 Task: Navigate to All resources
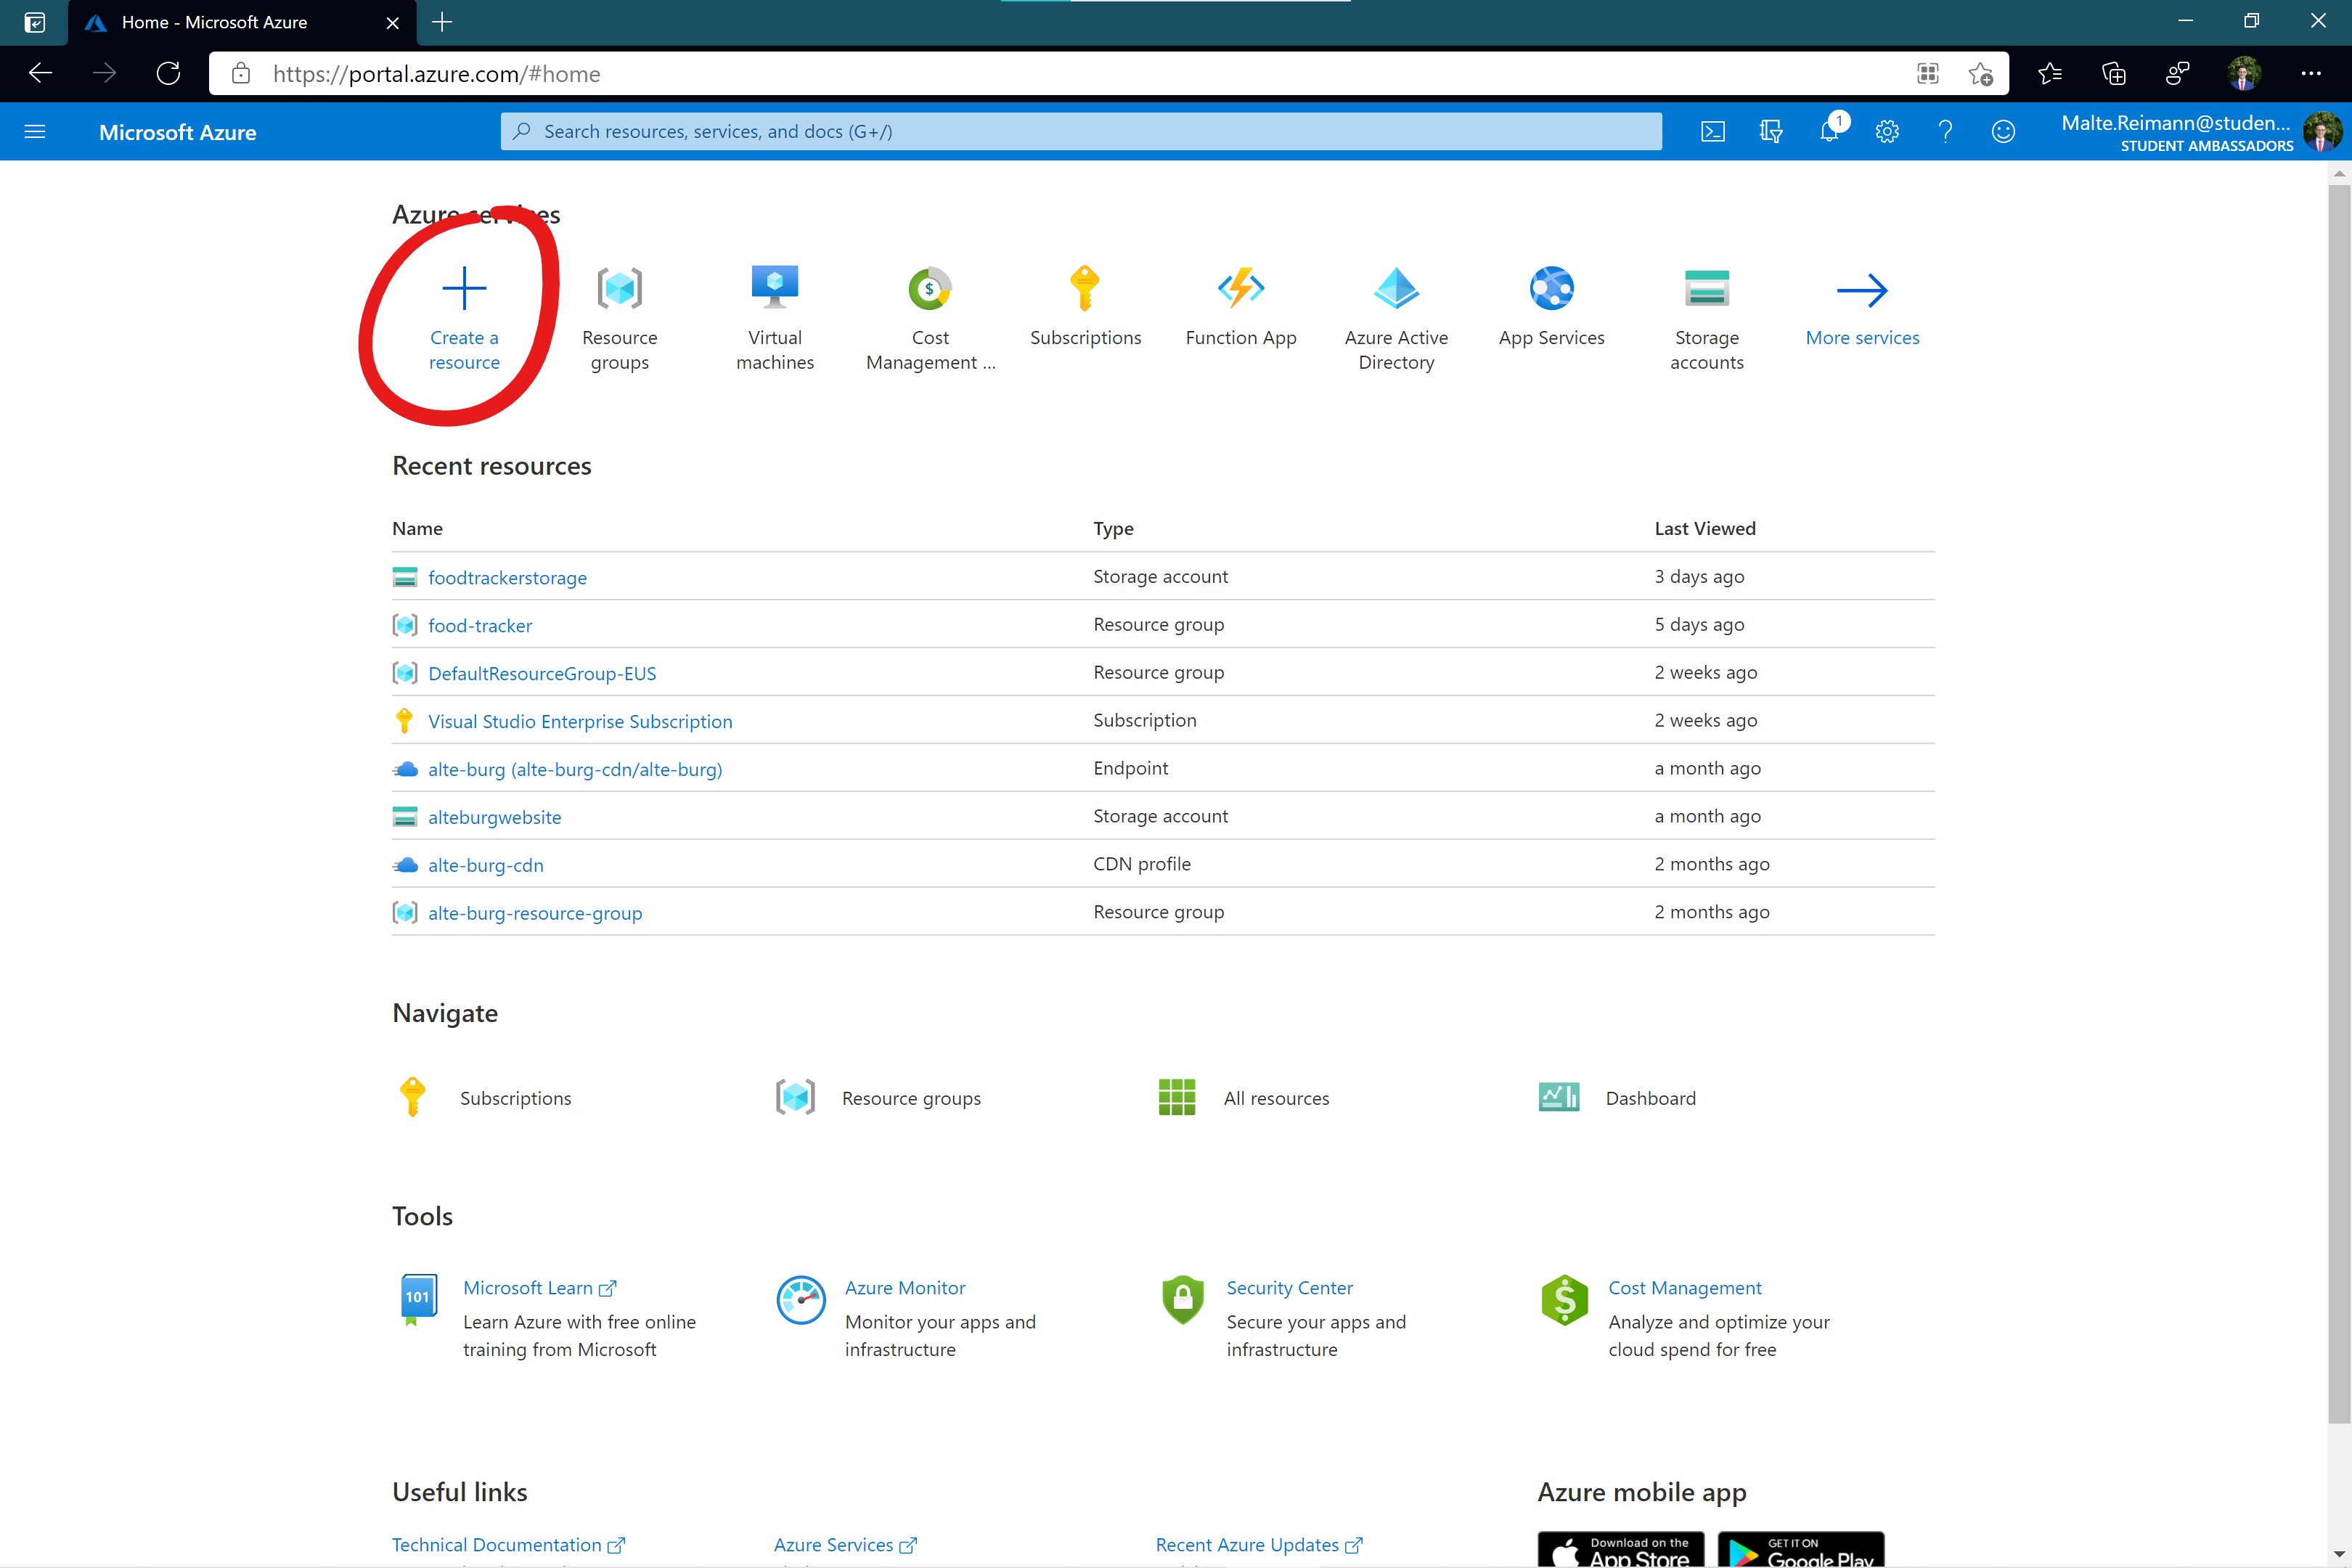(x=1276, y=1098)
